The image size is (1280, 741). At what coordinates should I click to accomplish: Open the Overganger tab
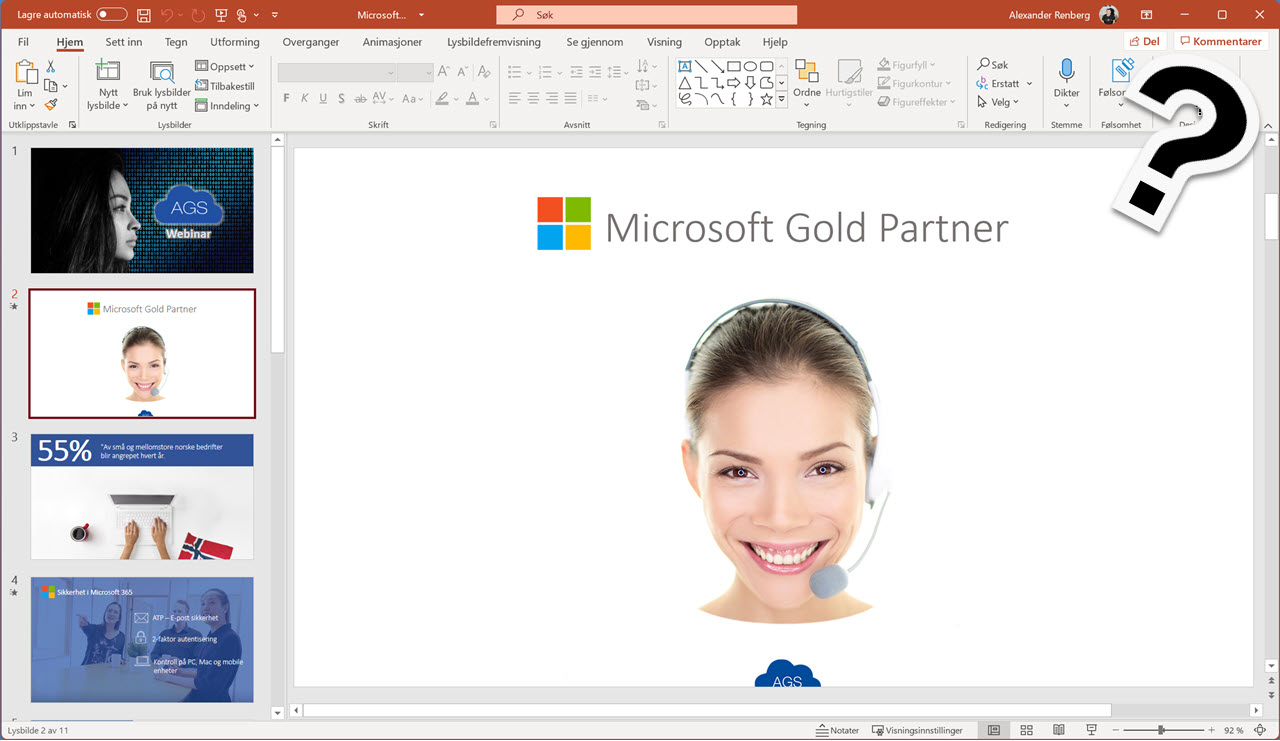point(311,42)
